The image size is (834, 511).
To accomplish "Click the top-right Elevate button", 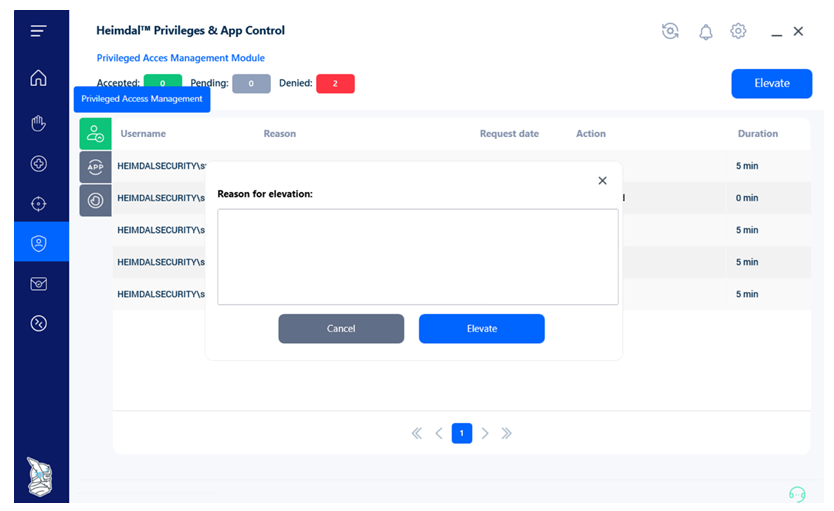I will (x=771, y=83).
